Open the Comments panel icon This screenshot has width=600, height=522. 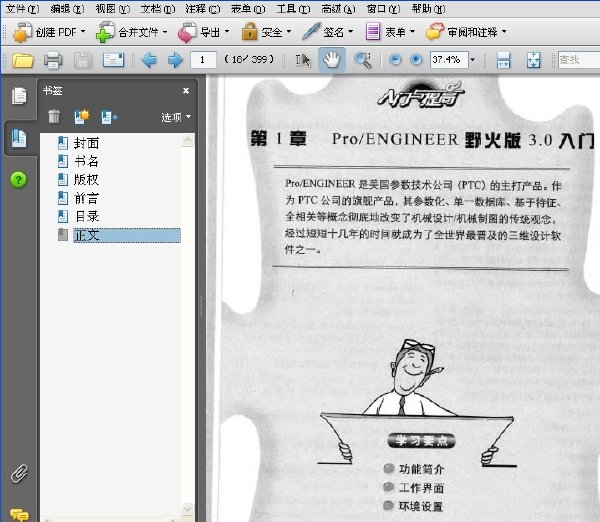point(19,514)
